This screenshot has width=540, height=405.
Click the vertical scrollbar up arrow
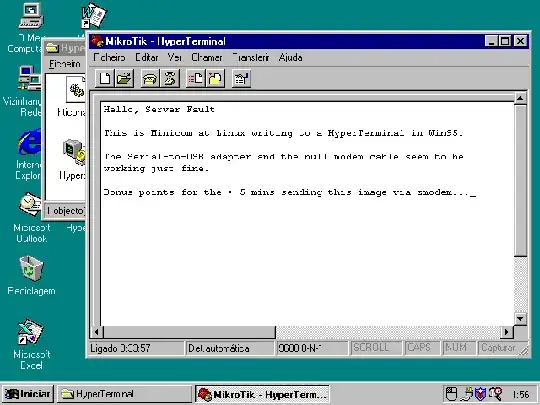[x=520, y=98]
